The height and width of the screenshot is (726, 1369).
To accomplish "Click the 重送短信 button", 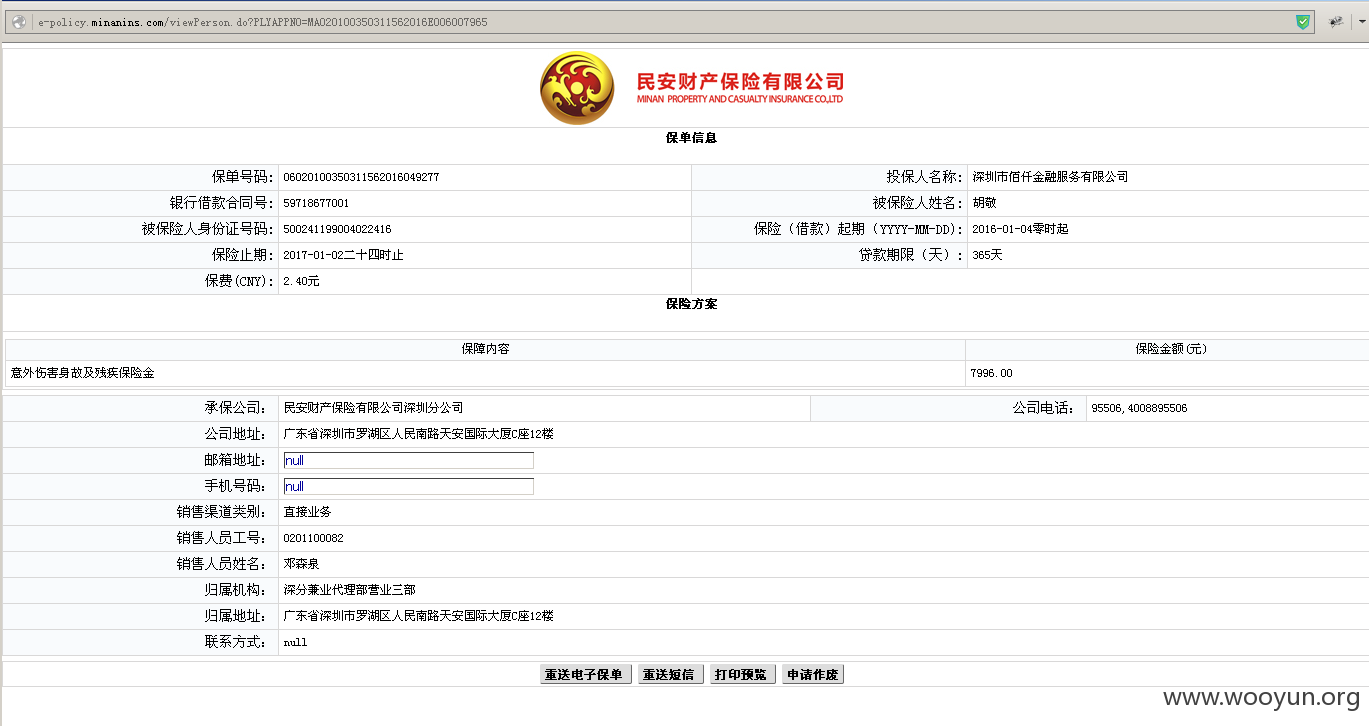I will [x=671, y=675].
